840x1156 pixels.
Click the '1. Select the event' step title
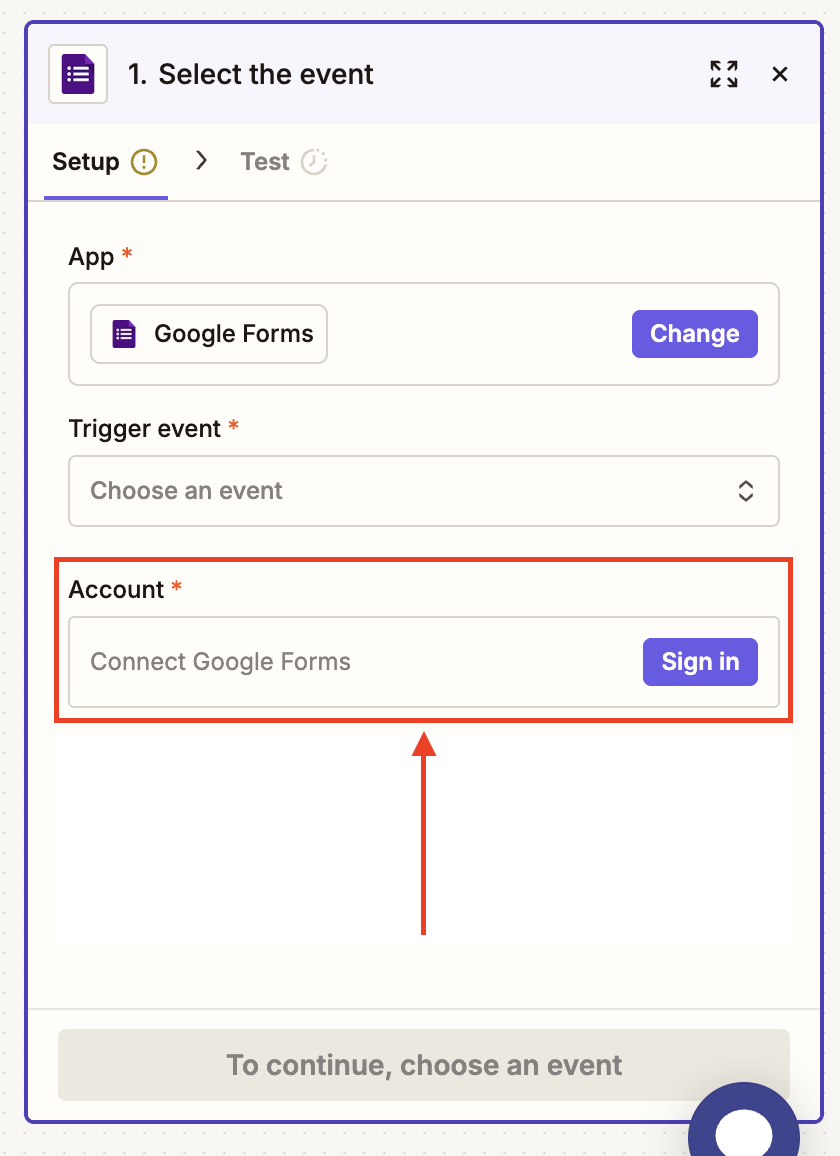(x=250, y=74)
